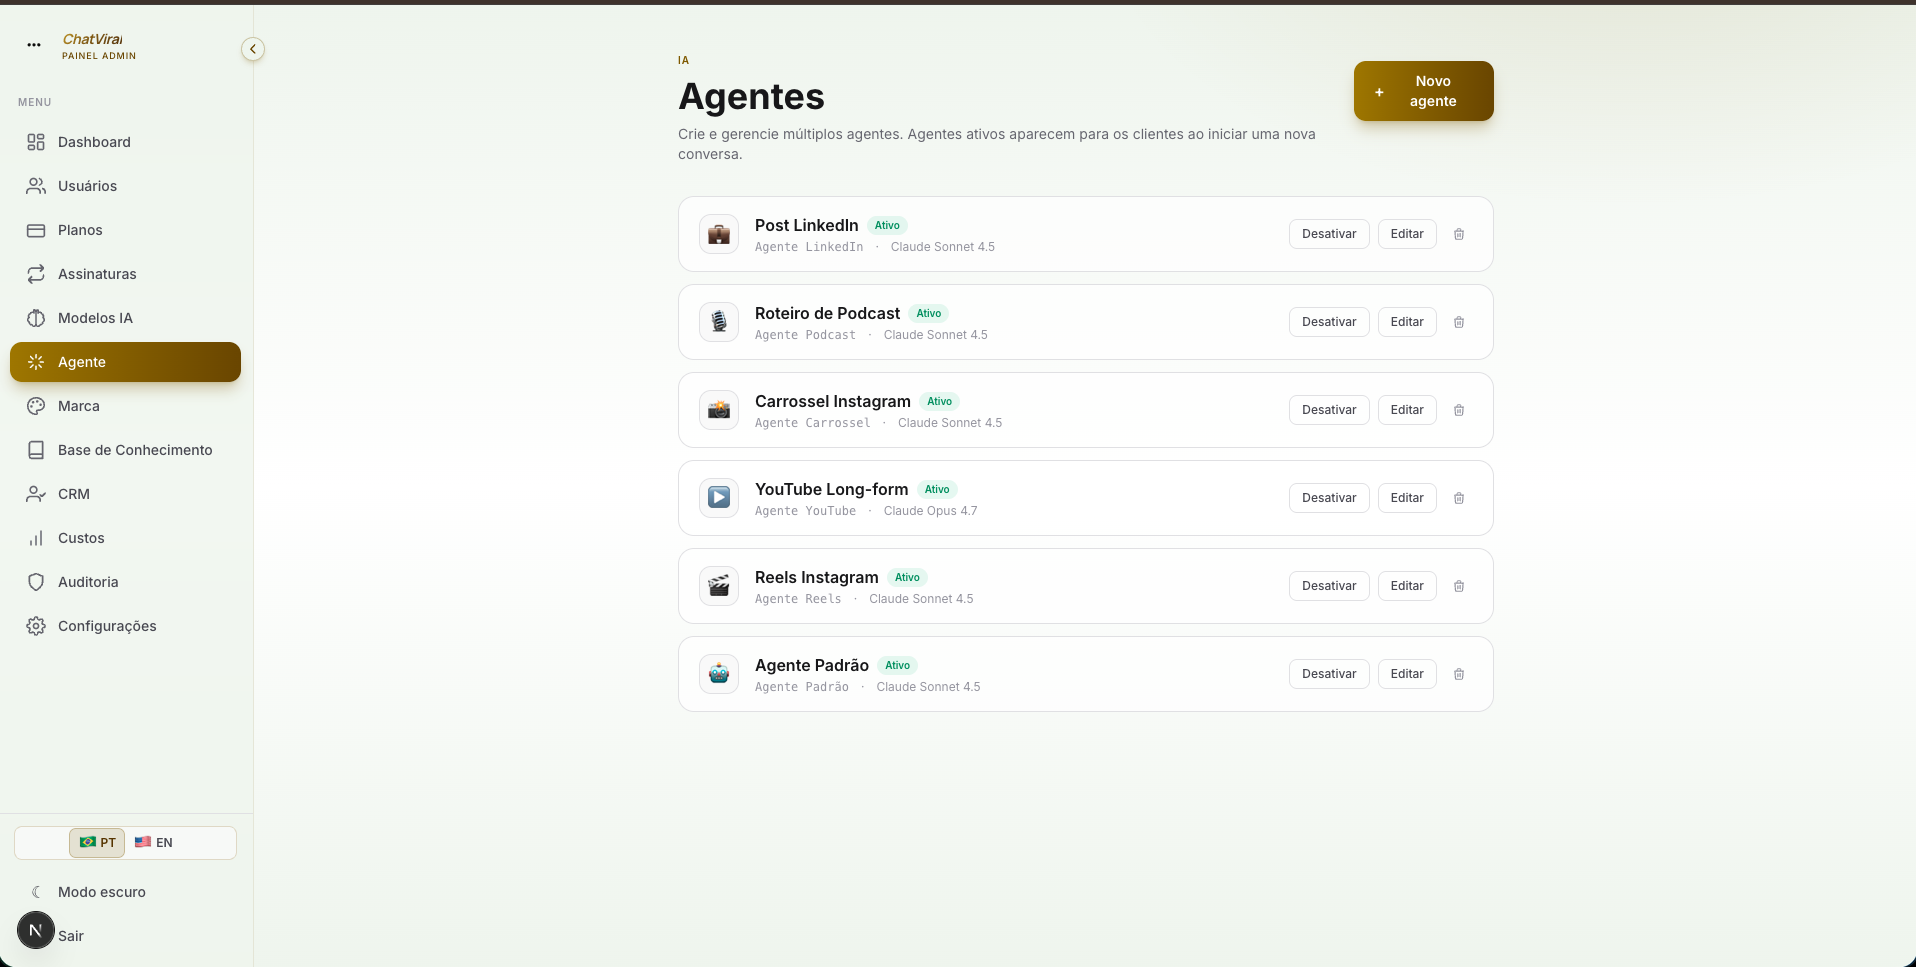Edit the Carrossel Instagram agent
The height and width of the screenshot is (967, 1916).
(1407, 410)
